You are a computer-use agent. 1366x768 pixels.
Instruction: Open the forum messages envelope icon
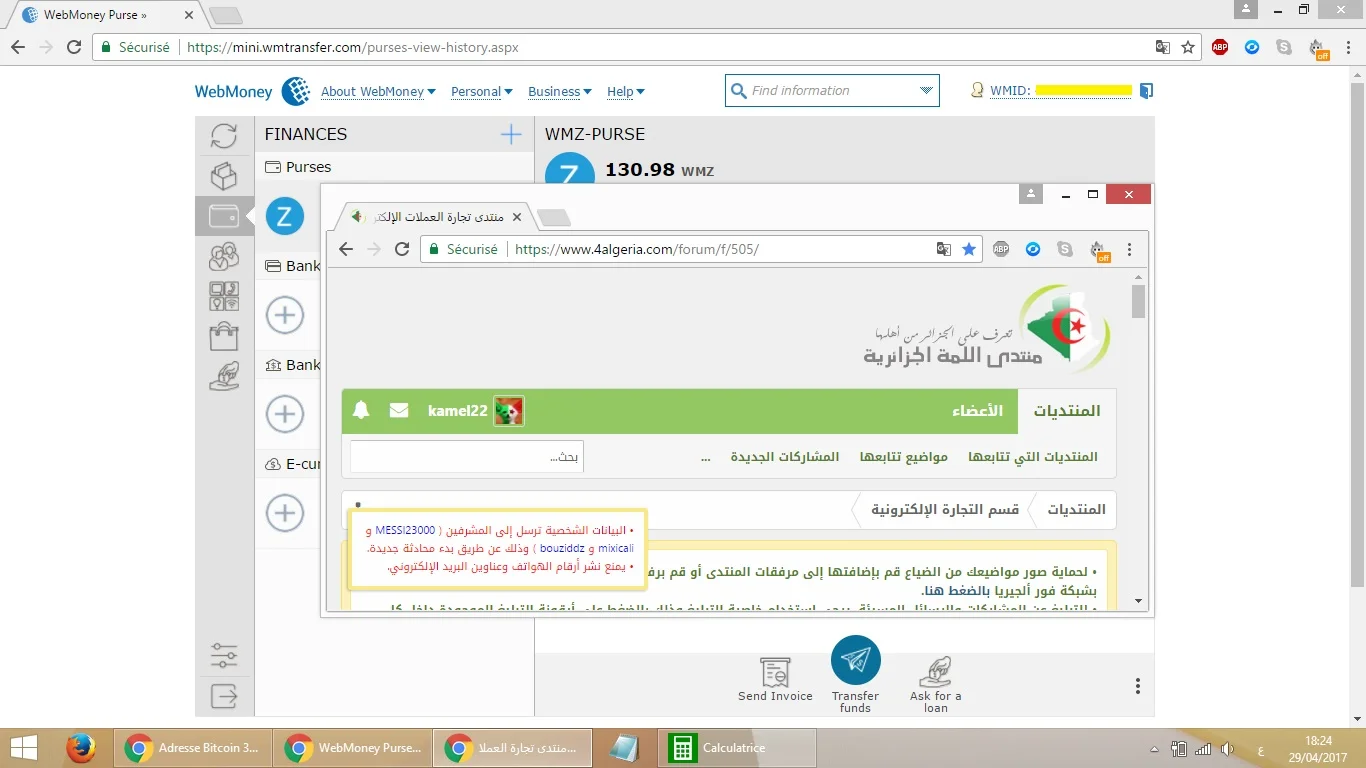(399, 410)
